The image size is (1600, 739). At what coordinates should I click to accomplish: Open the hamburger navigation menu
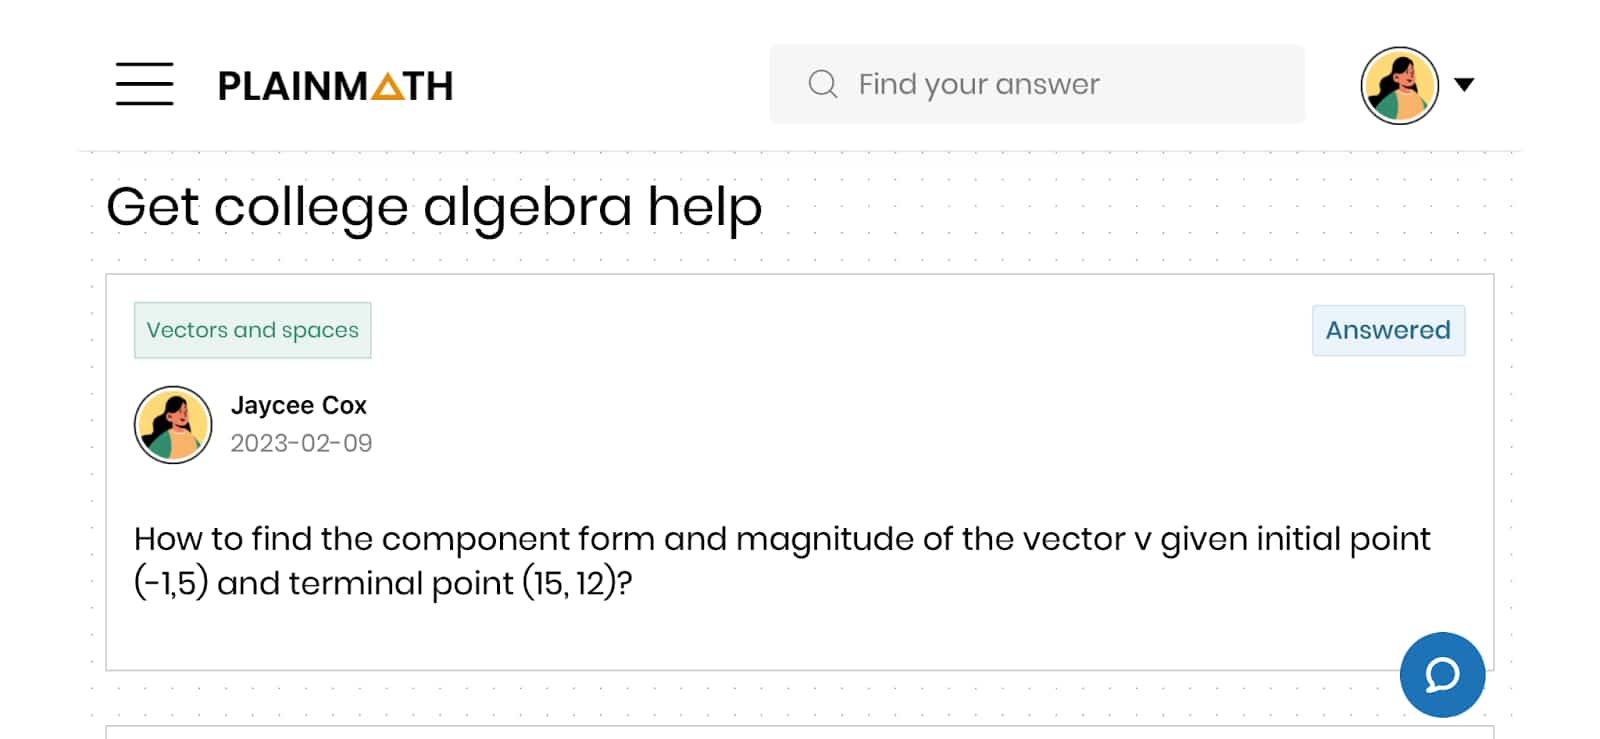click(x=143, y=86)
